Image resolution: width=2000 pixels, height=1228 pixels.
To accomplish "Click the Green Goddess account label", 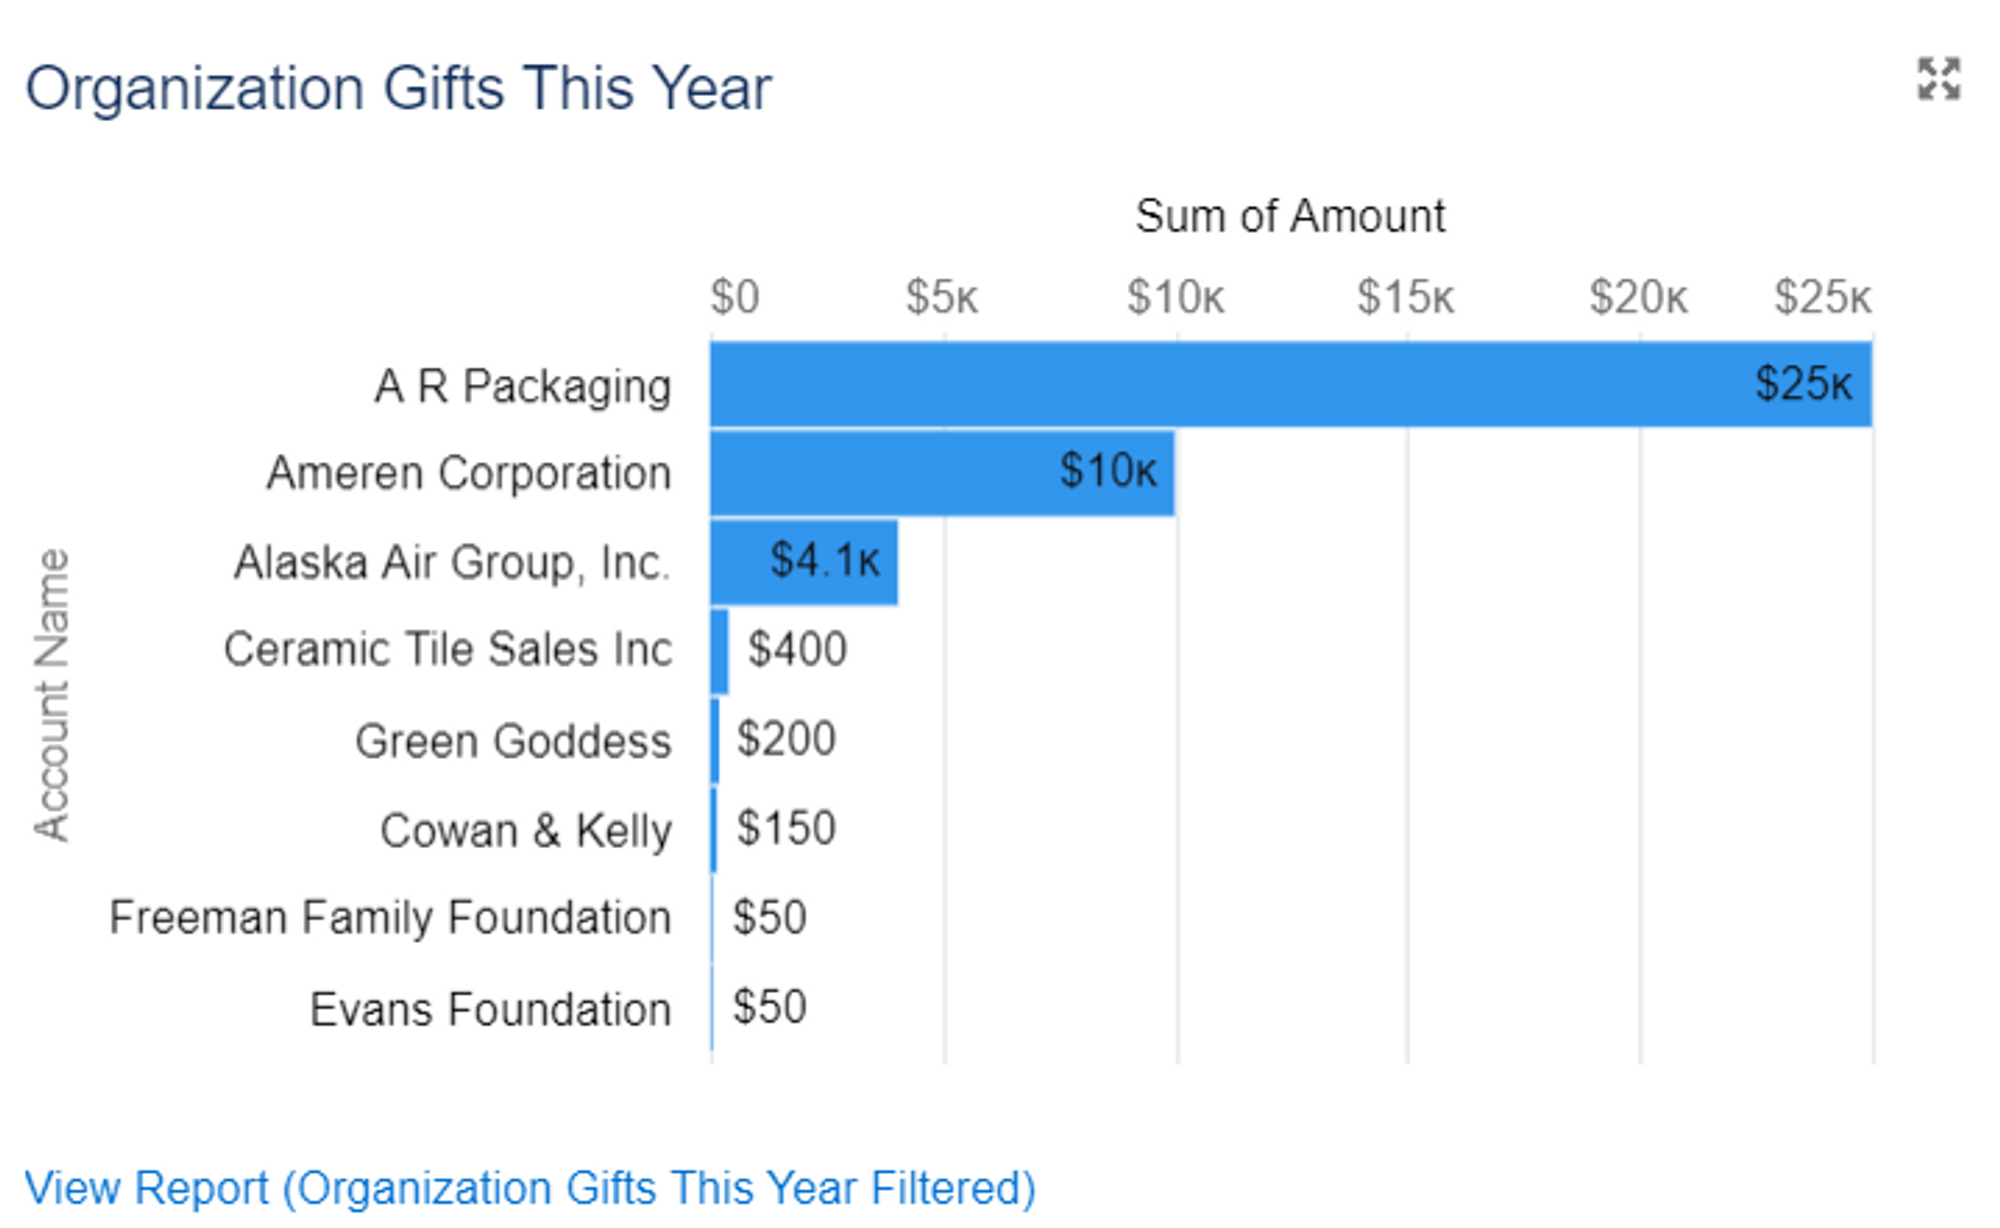I will pos(512,741).
